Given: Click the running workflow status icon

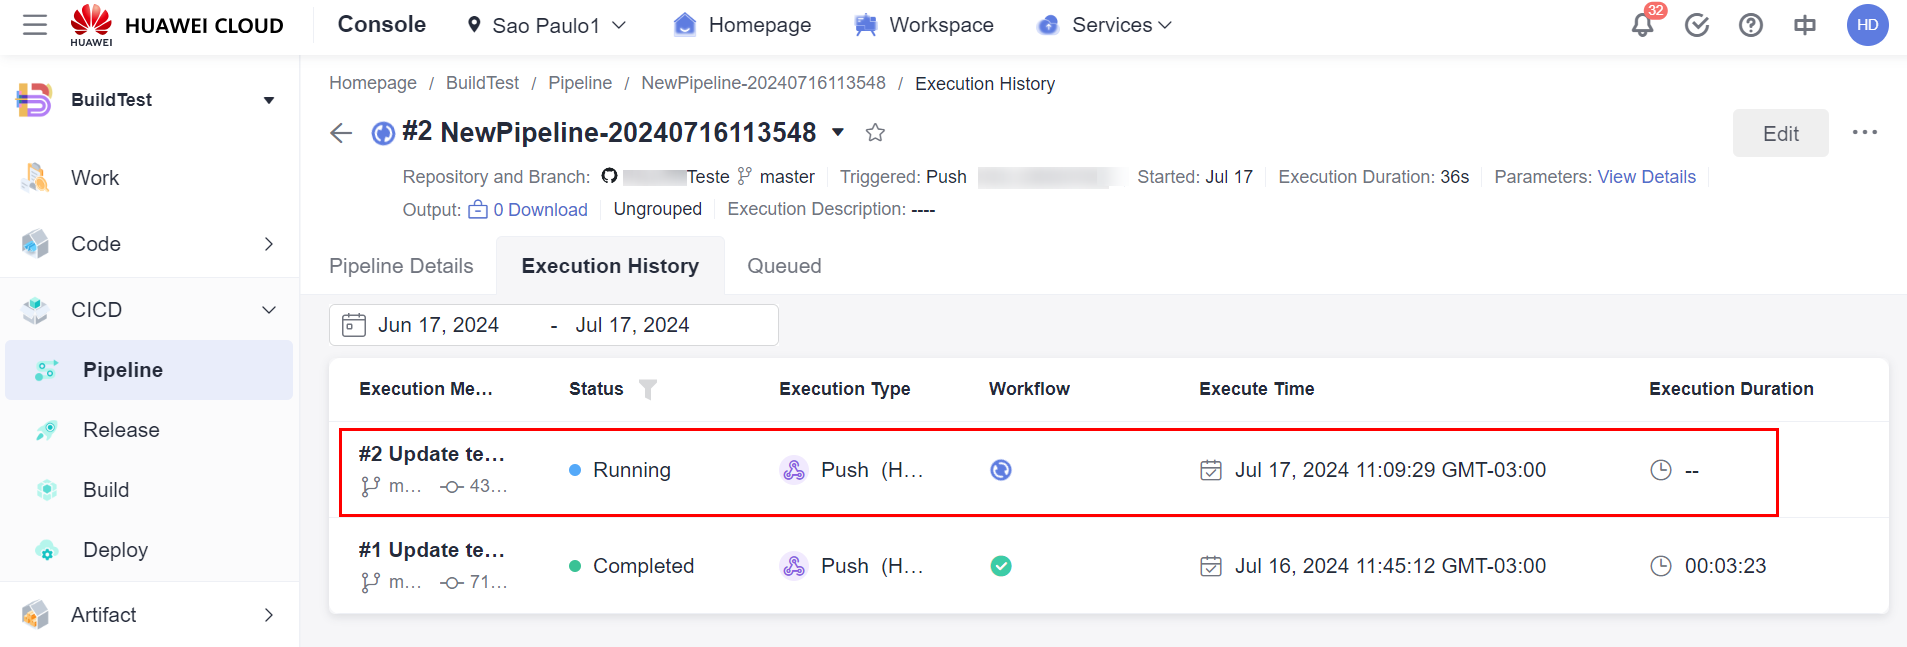Looking at the screenshot, I should coord(1000,470).
